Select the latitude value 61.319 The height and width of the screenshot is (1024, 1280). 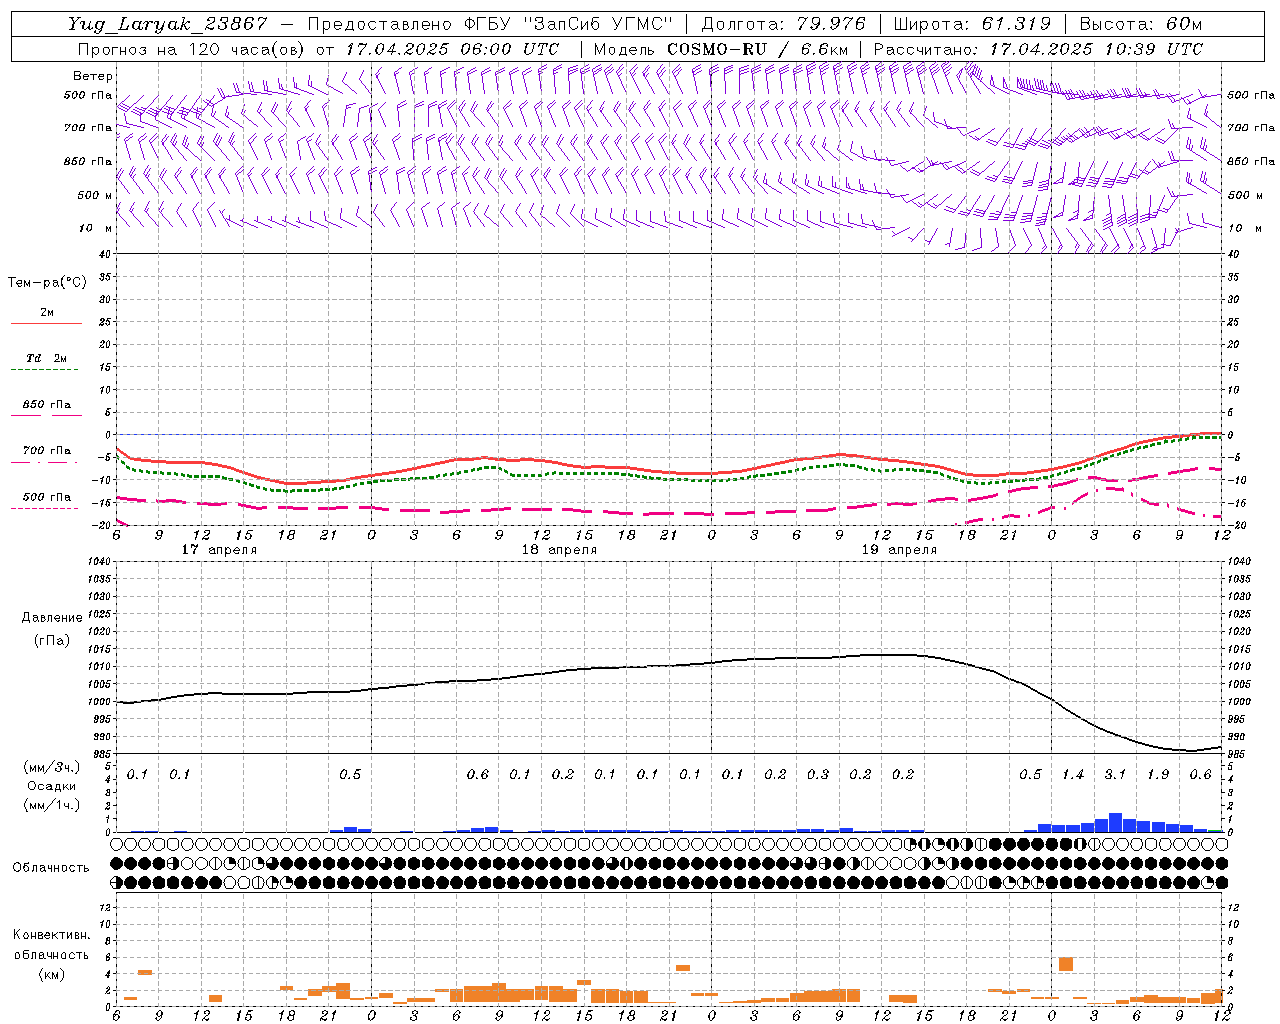point(1015,24)
